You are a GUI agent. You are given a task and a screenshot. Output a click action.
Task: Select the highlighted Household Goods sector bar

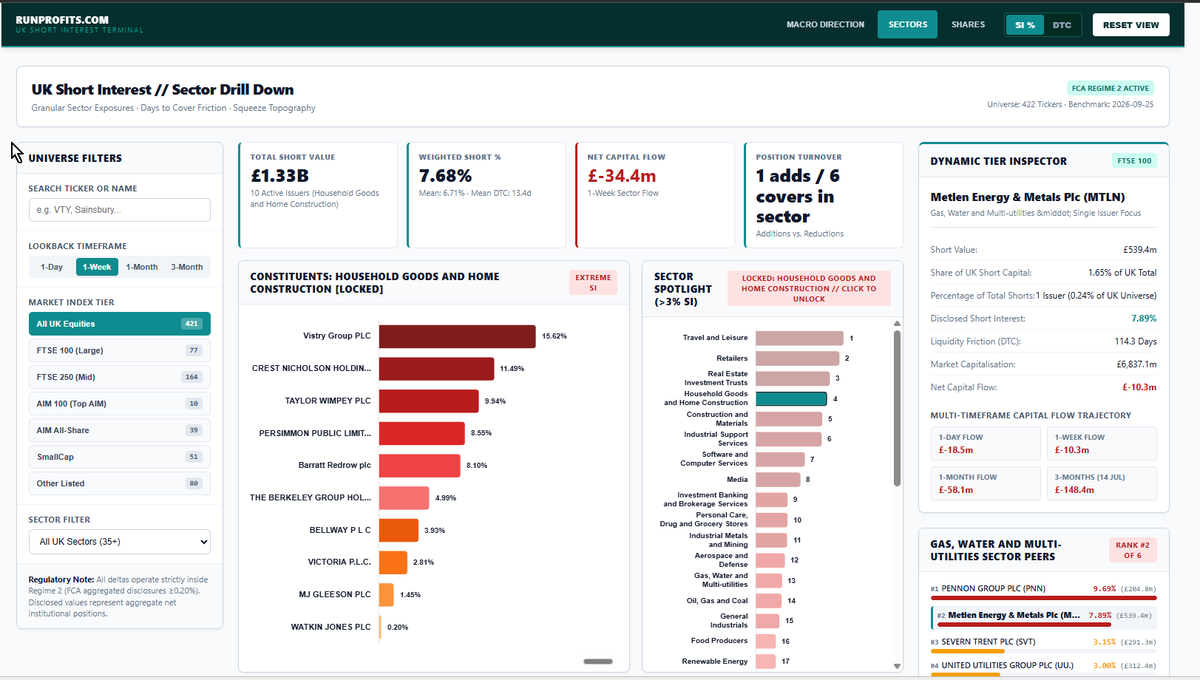coord(790,398)
